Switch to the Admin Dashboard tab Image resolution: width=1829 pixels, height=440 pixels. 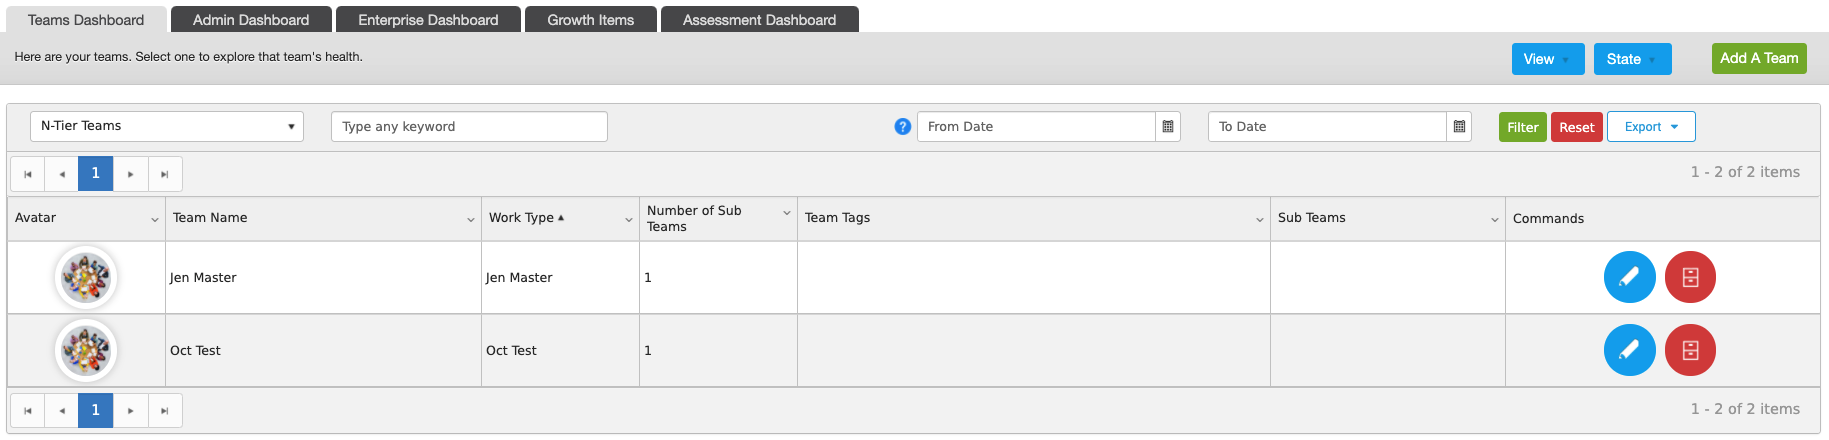click(x=251, y=20)
